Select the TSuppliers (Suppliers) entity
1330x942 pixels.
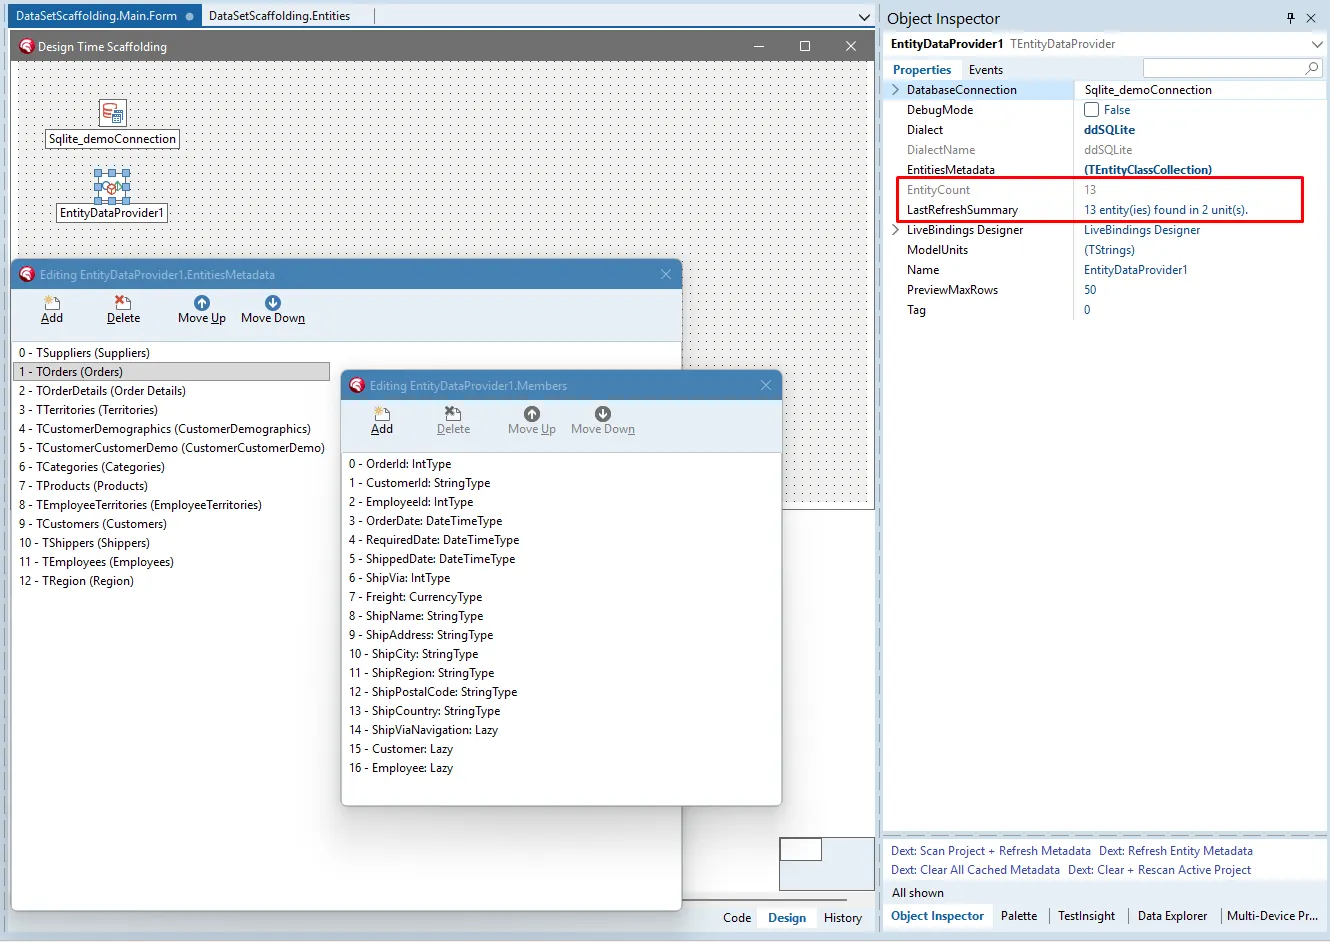(x=172, y=353)
